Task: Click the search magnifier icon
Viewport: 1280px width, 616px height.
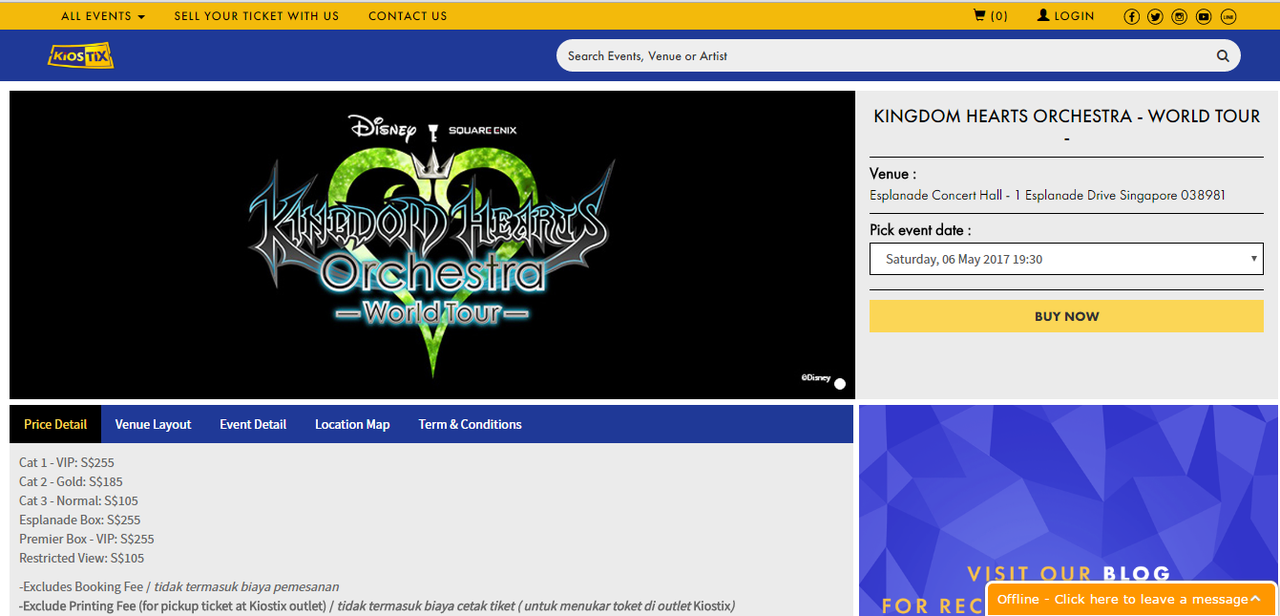Action: [x=1222, y=56]
